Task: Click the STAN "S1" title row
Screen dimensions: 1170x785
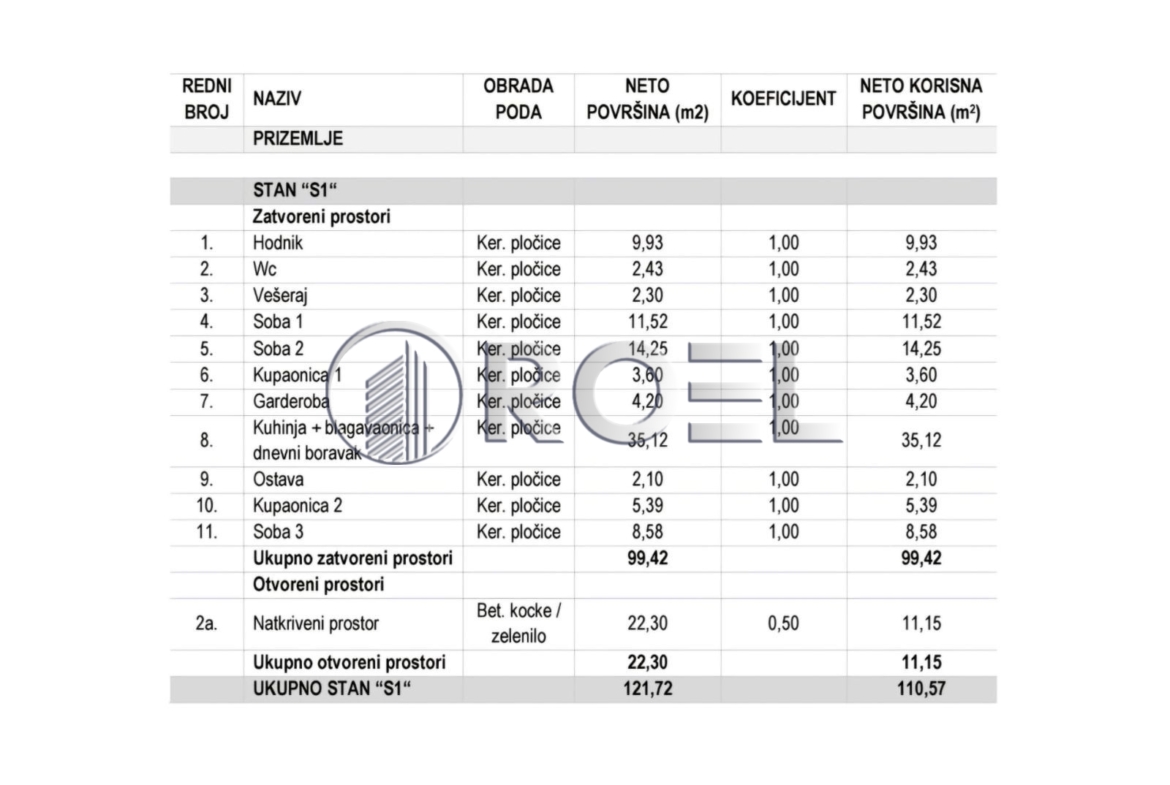Action: (583, 190)
